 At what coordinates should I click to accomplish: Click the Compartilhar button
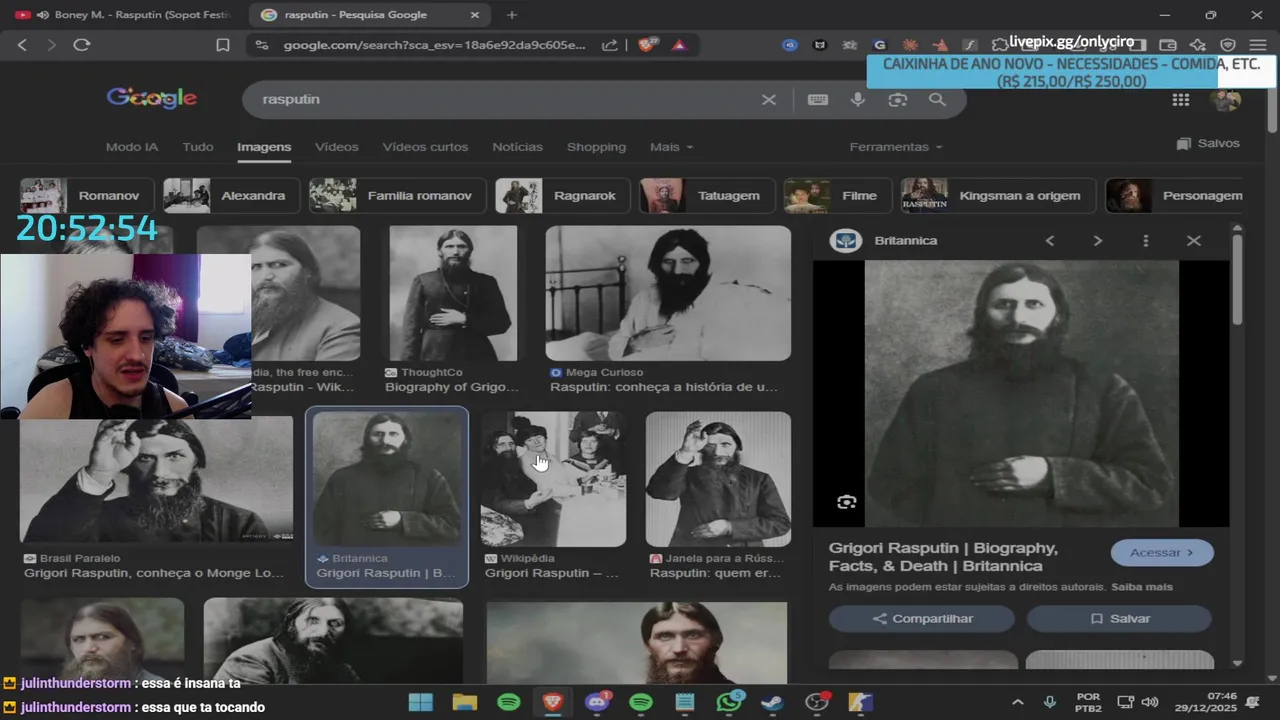922,619
